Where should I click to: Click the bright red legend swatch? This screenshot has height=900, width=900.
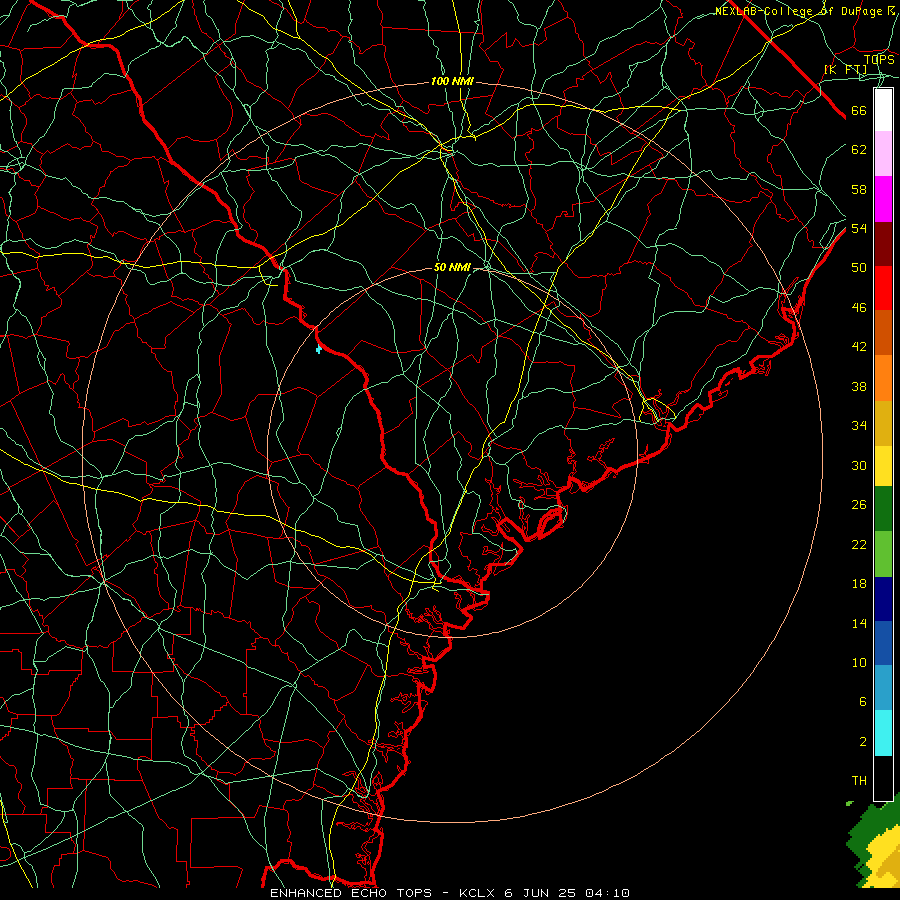[x=883, y=288]
